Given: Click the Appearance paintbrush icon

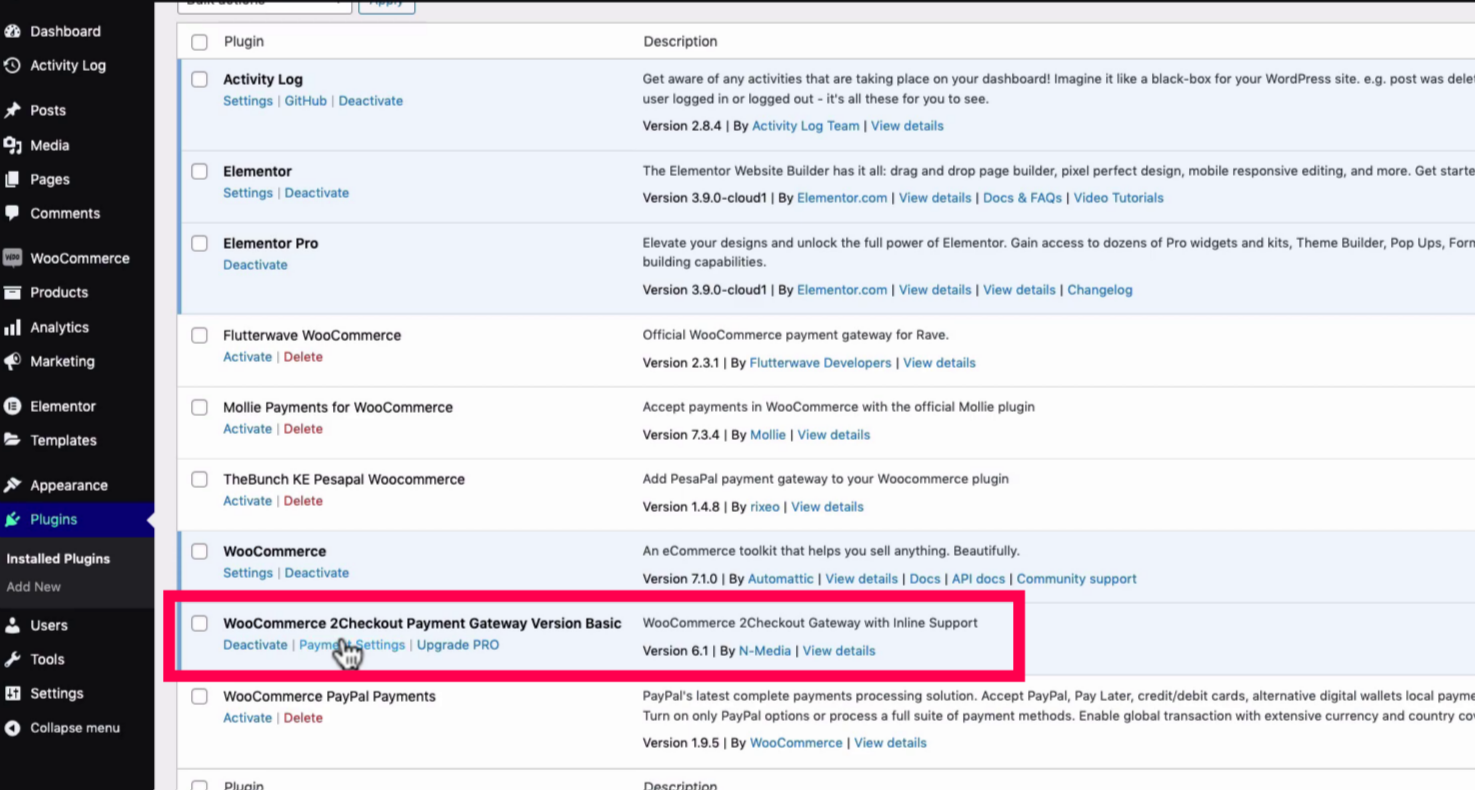Looking at the screenshot, I should 13,486.
